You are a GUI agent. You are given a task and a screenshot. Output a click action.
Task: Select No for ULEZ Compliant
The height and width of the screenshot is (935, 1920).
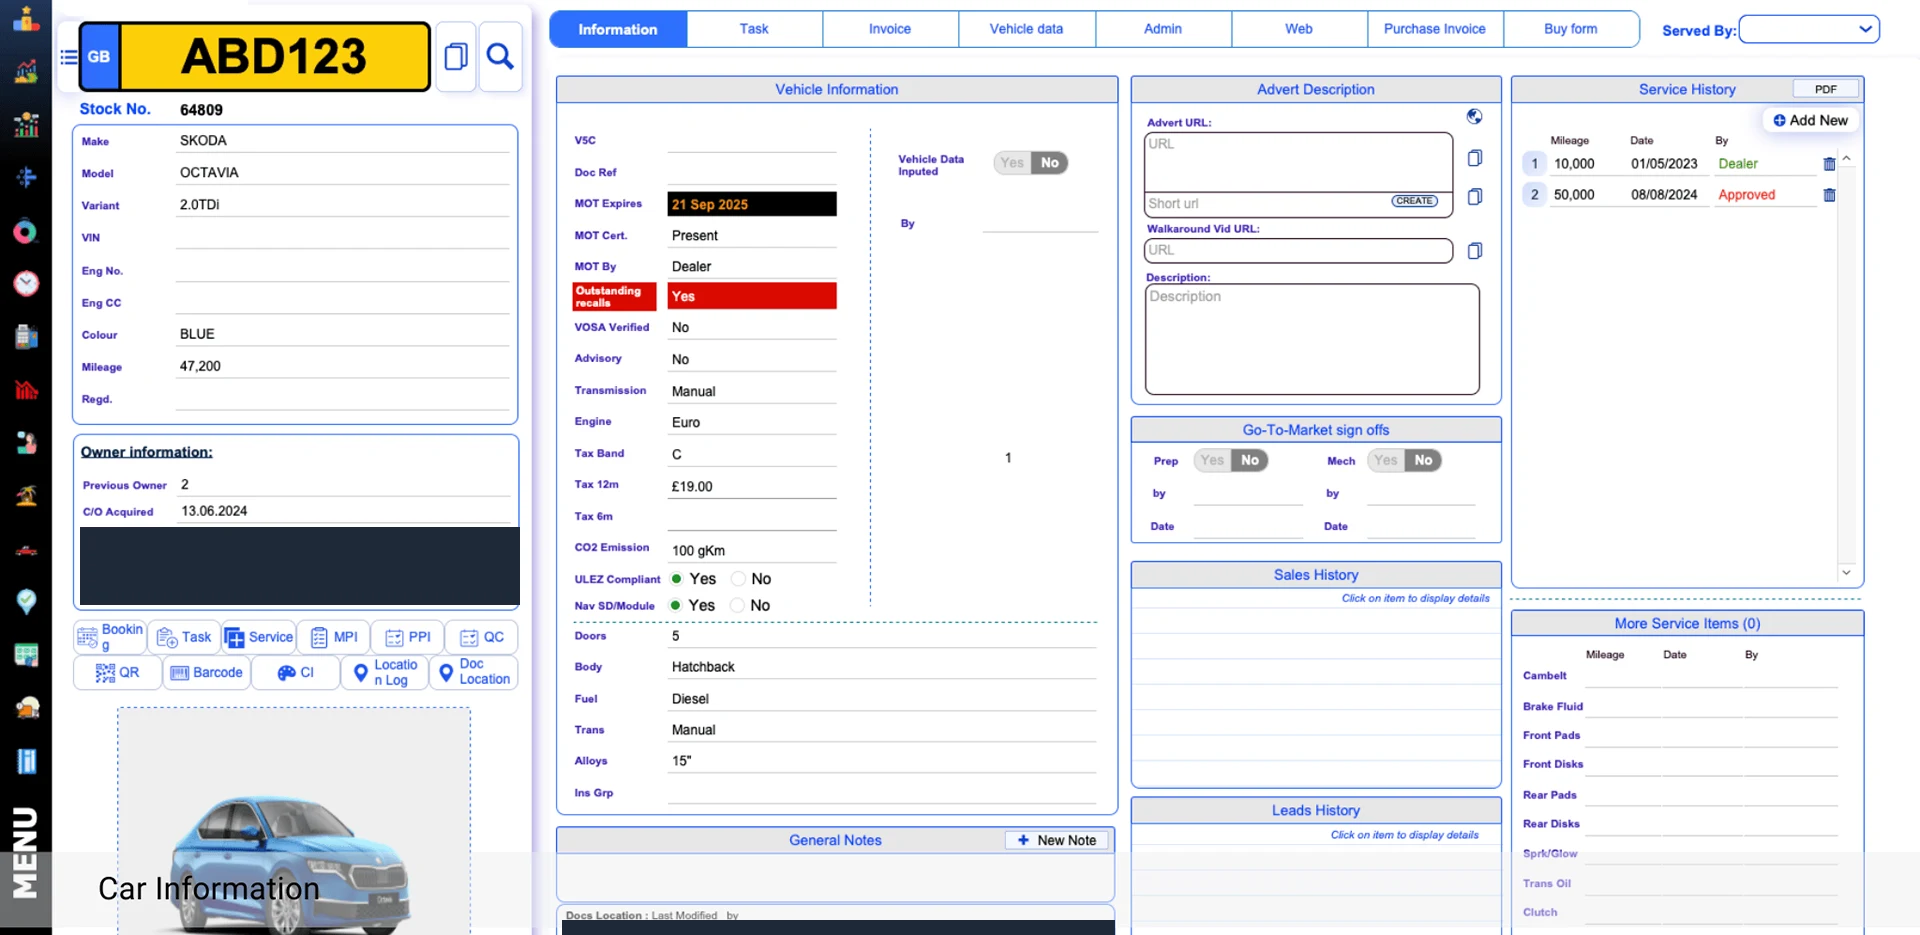tap(738, 579)
